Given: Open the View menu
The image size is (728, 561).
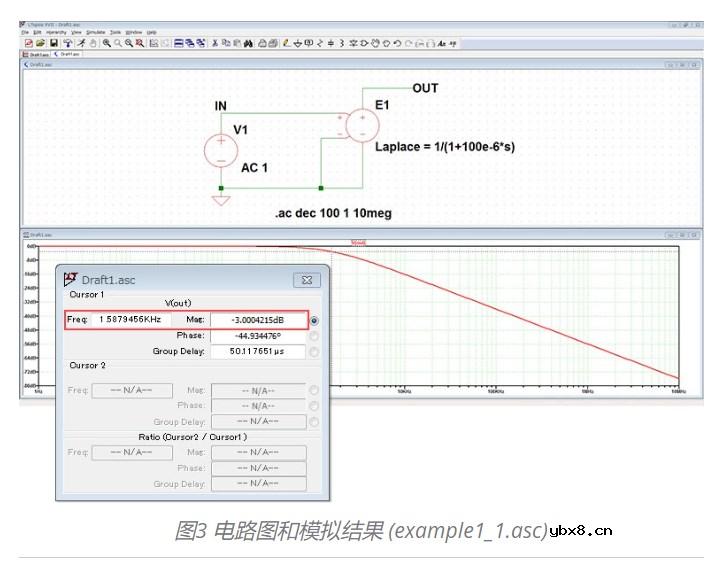Looking at the screenshot, I should click(x=76, y=33).
